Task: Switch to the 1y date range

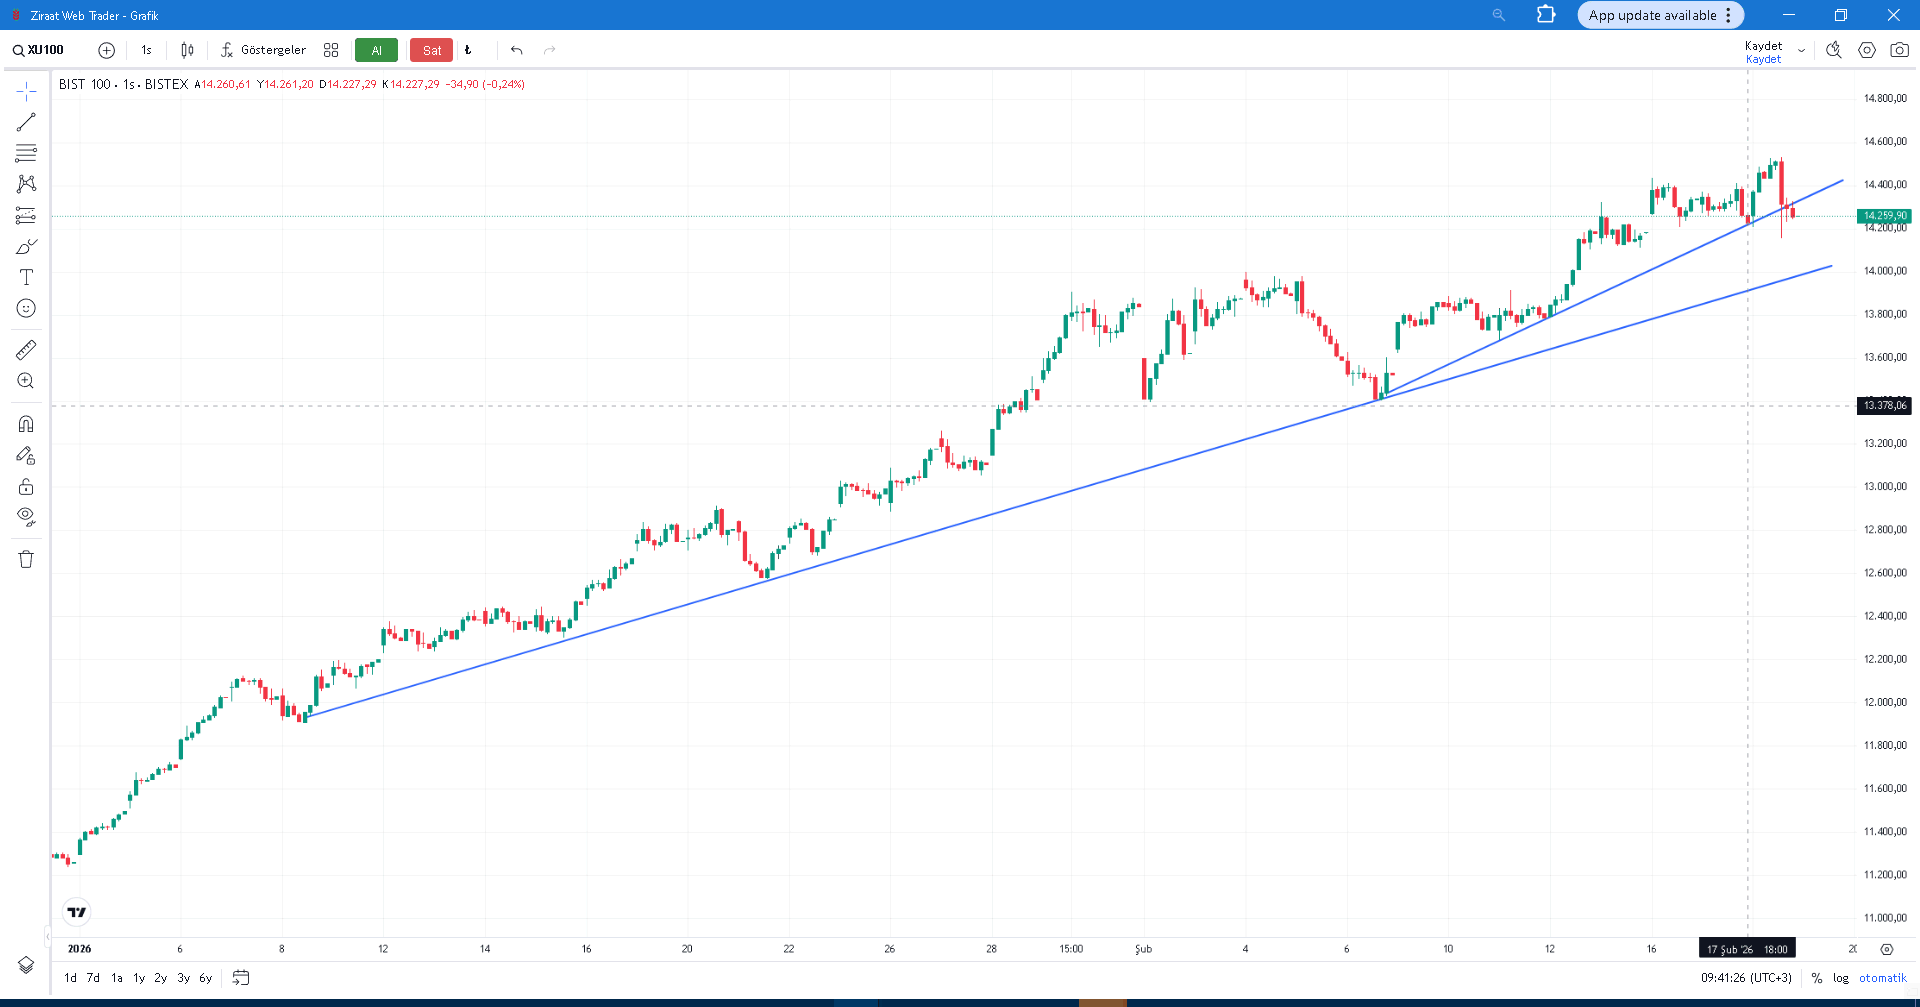Action: click(x=139, y=978)
